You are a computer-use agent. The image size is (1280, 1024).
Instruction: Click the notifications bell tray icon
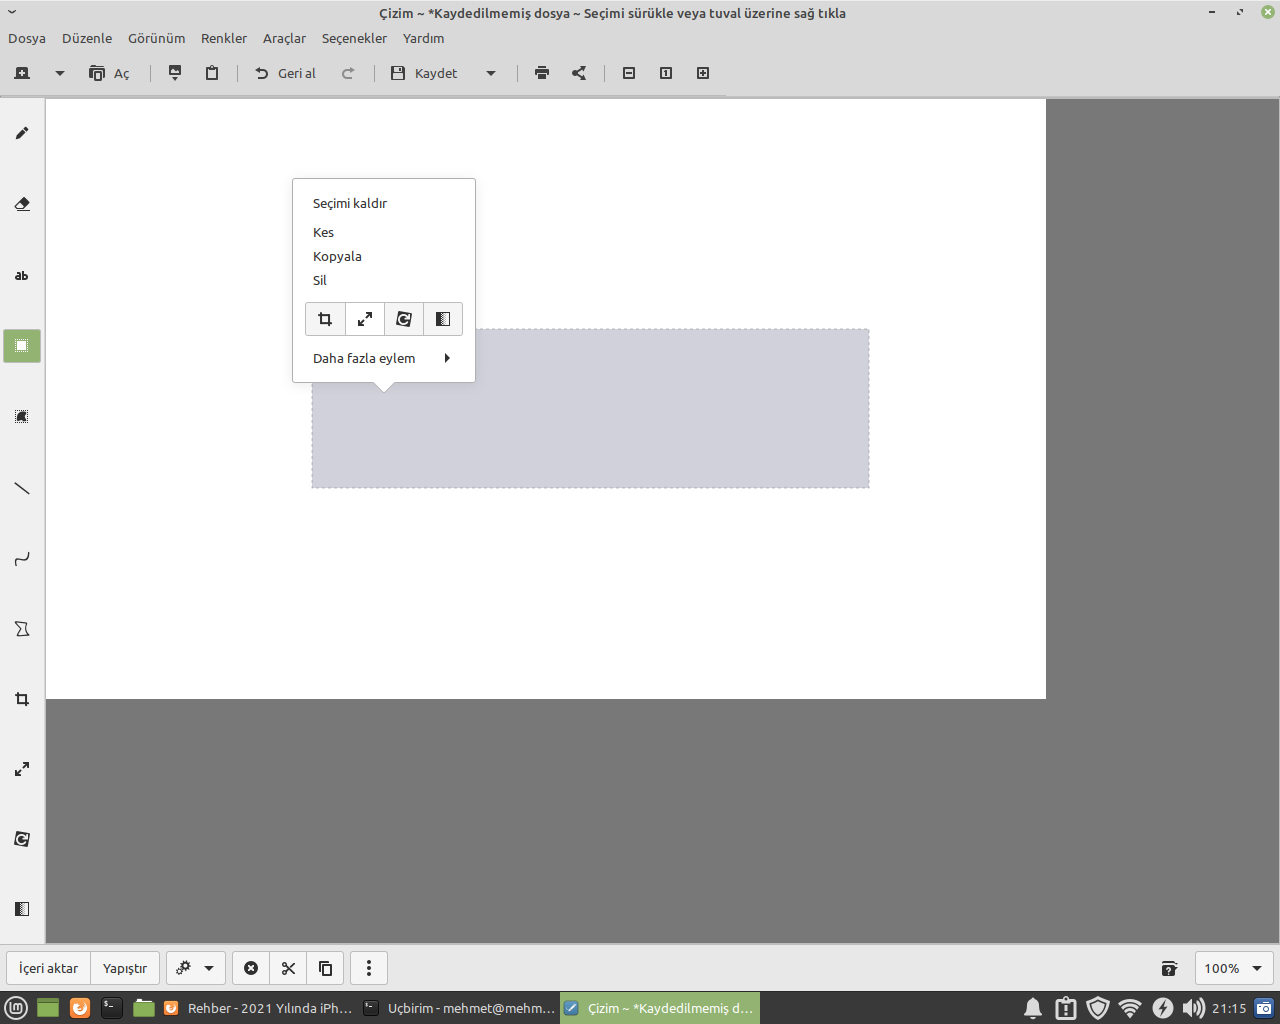1033,1008
